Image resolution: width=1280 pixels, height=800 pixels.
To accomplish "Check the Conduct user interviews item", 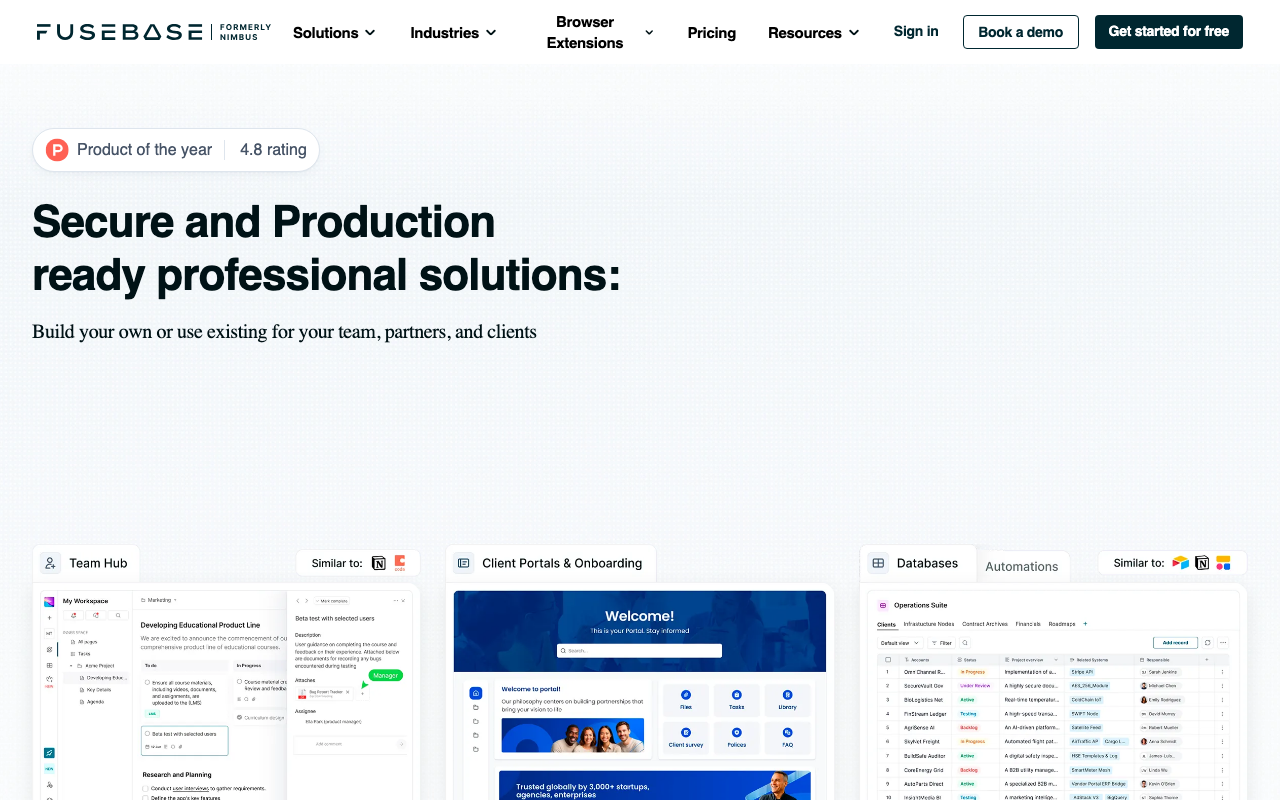I will point(146,788).
